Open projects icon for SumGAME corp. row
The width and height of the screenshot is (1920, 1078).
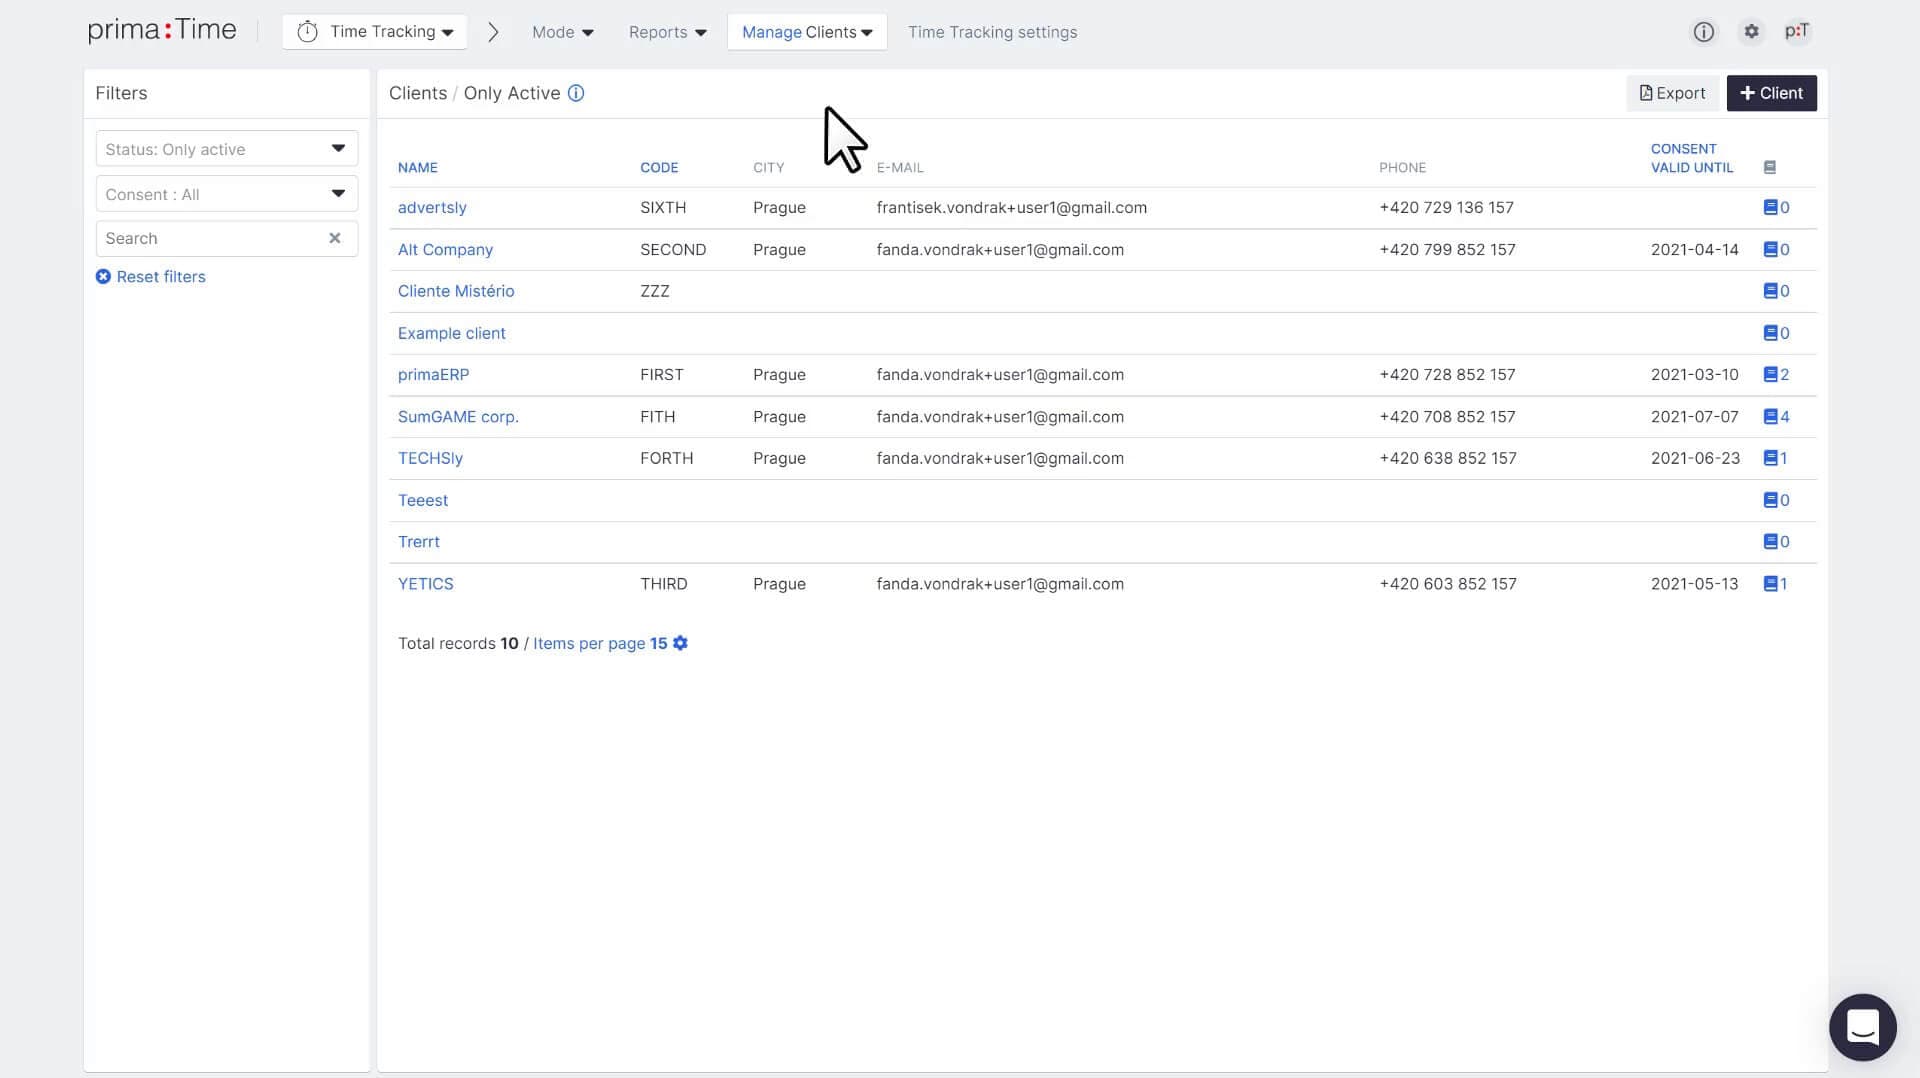pyautogui.click(x=1776, y=417)
